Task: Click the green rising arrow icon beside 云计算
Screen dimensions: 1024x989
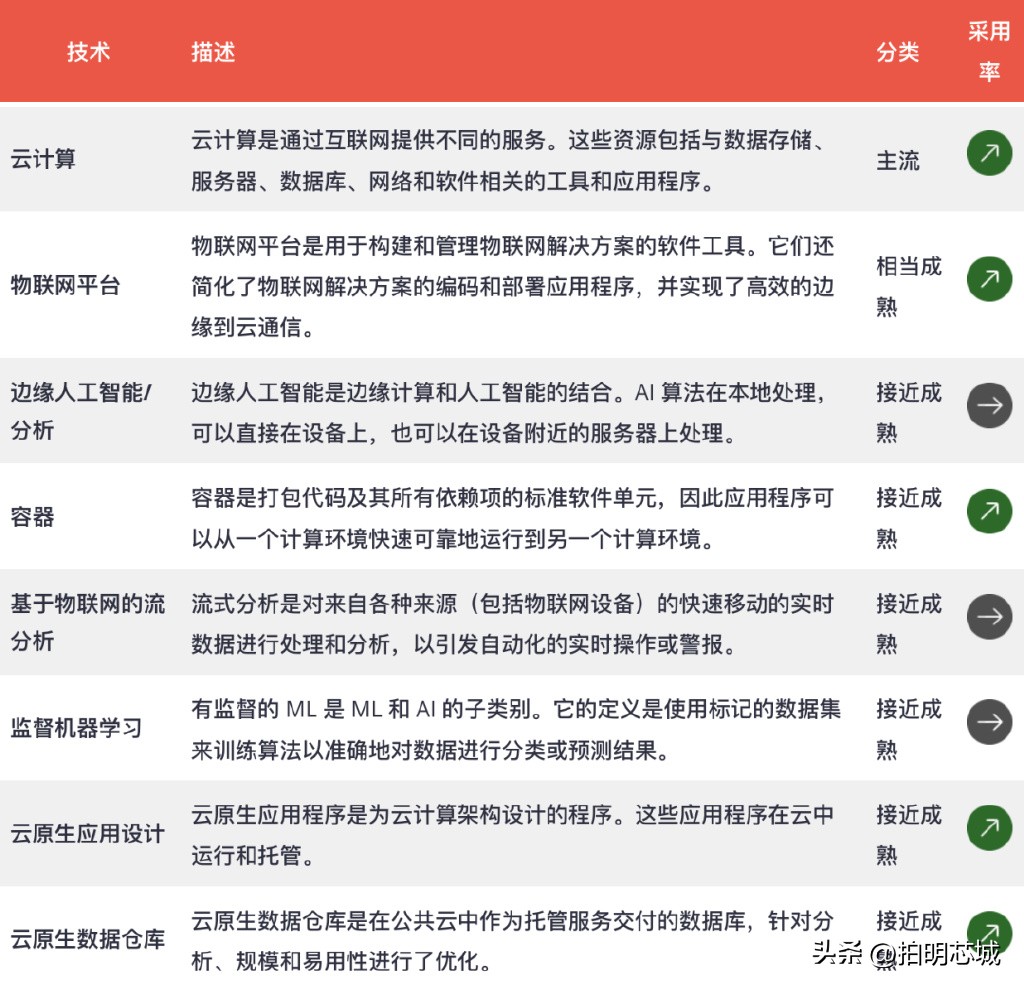Action: 989,153
